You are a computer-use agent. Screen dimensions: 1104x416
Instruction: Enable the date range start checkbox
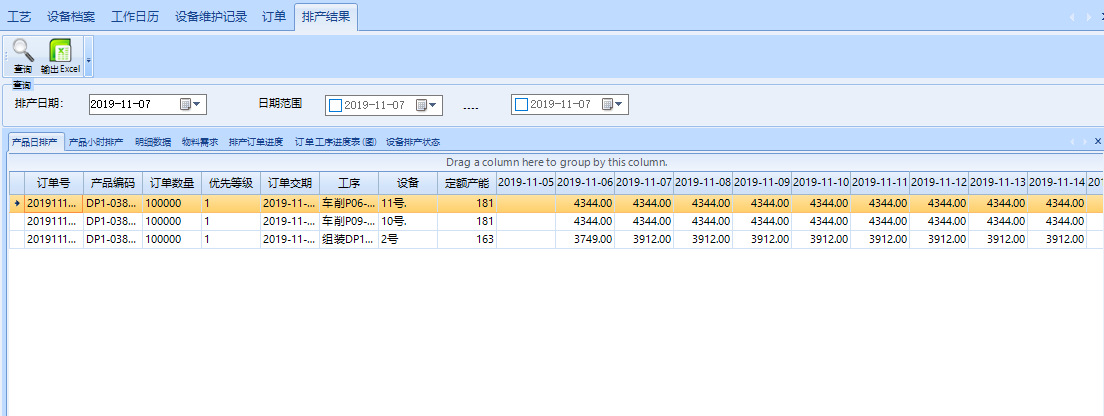coord(335,105)
